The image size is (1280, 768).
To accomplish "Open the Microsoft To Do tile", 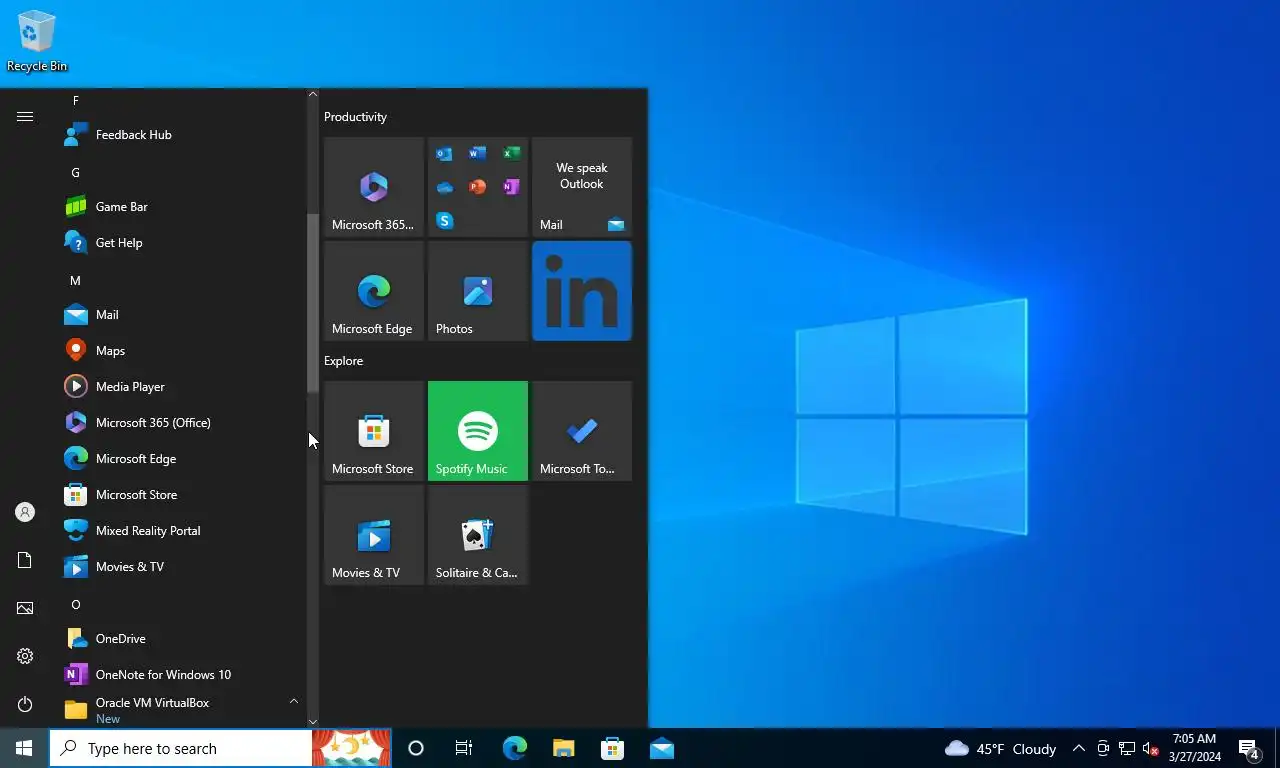I will coord(582,431).
